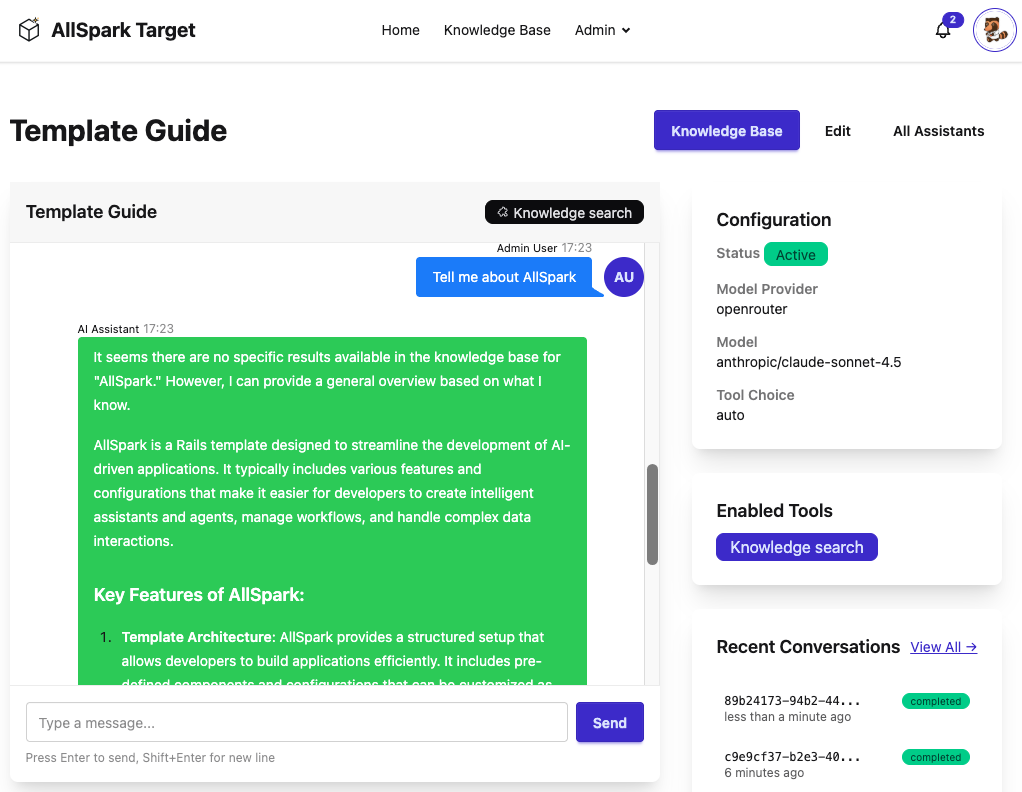
Task: Click the AllSpark cube logo icon
Action: (29, 30)
